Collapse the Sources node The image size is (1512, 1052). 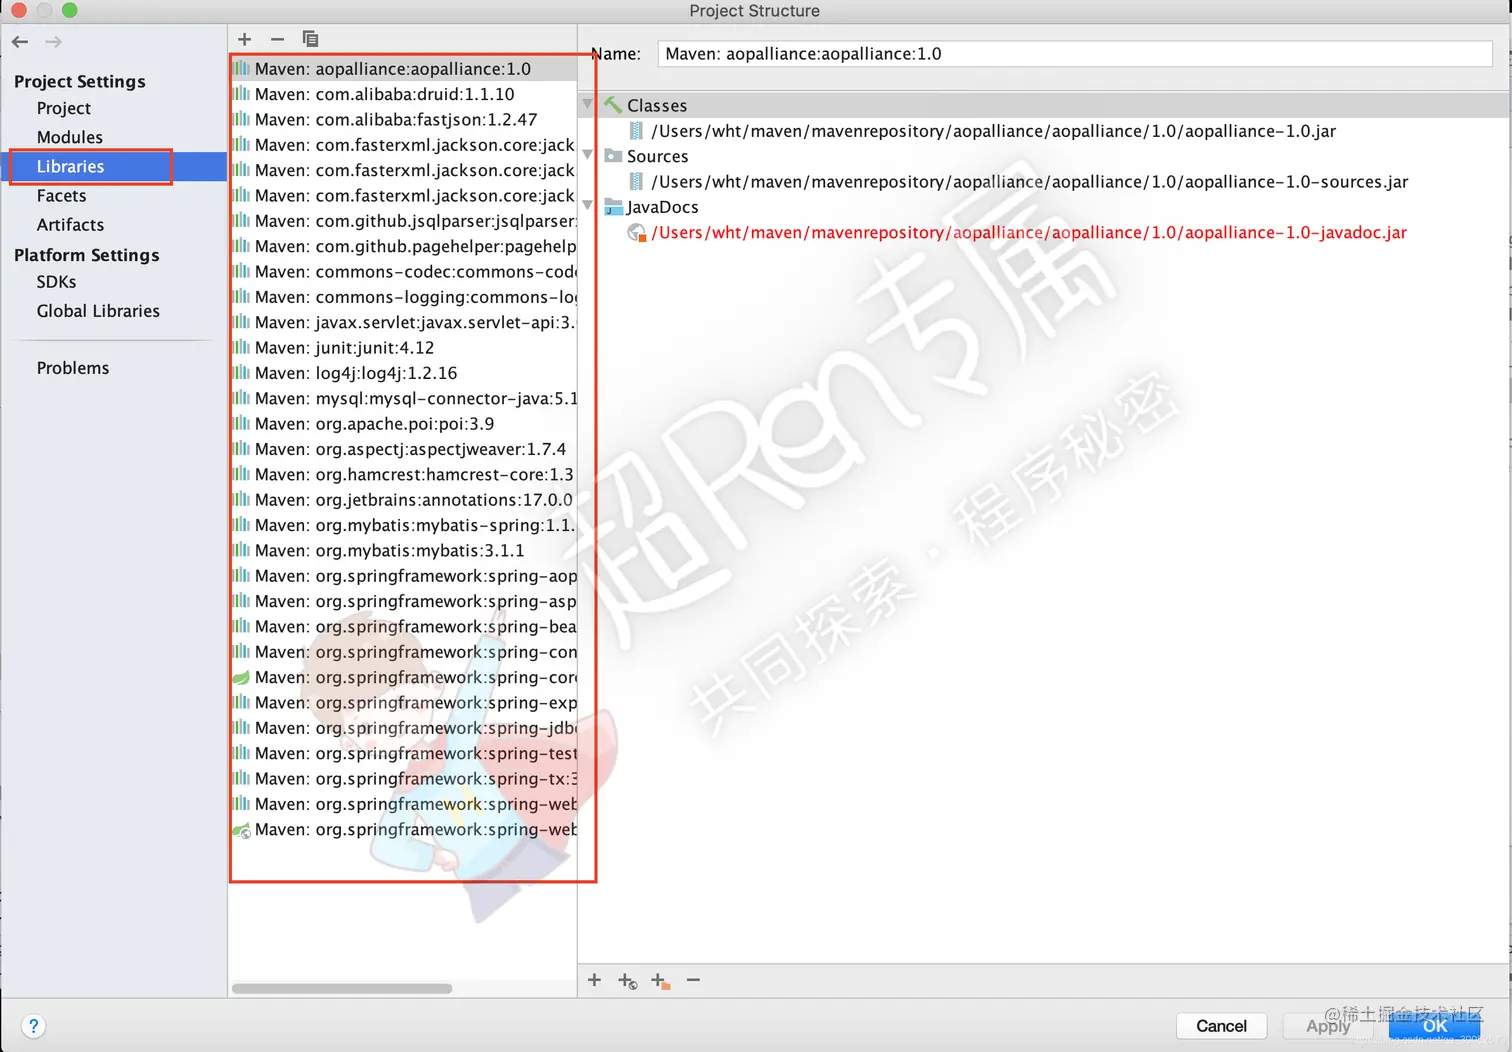(588, 155)
